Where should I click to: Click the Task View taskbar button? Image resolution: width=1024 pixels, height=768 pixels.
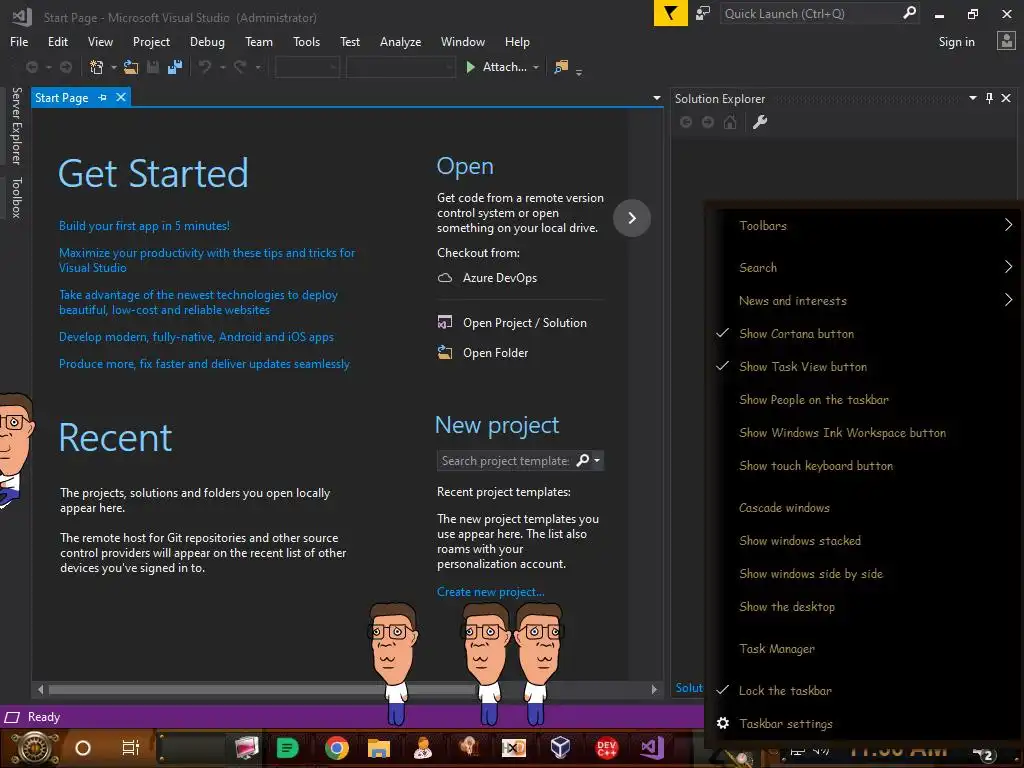(x=131, y=748)
